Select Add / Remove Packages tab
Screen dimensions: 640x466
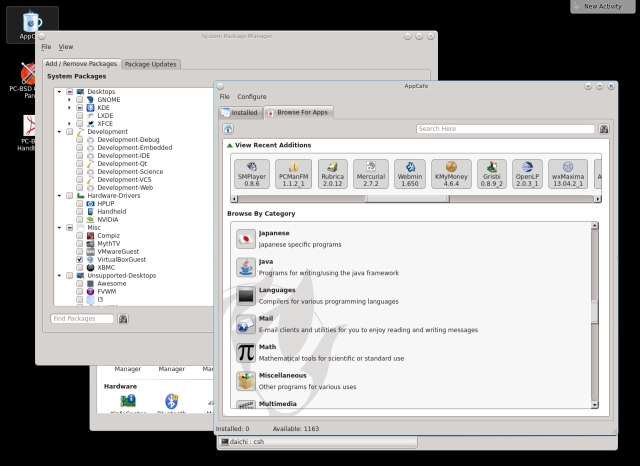click(x=82, y=64)
